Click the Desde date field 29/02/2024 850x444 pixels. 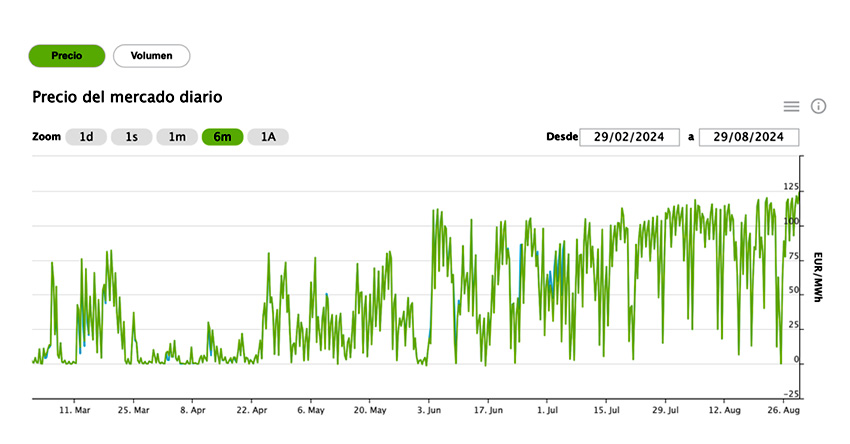point(629,137)
